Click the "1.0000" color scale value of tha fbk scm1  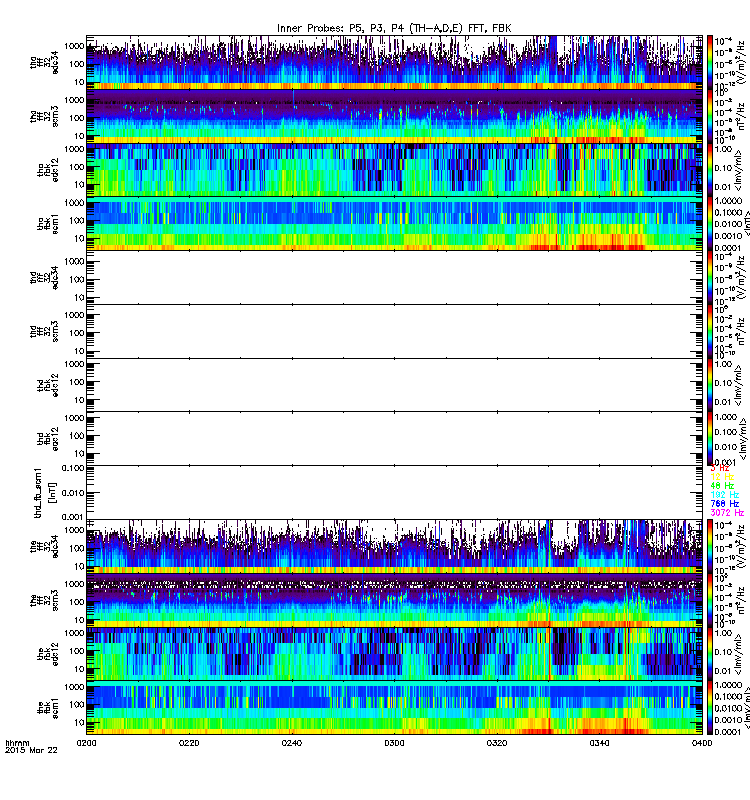click(x=728, y=201)
